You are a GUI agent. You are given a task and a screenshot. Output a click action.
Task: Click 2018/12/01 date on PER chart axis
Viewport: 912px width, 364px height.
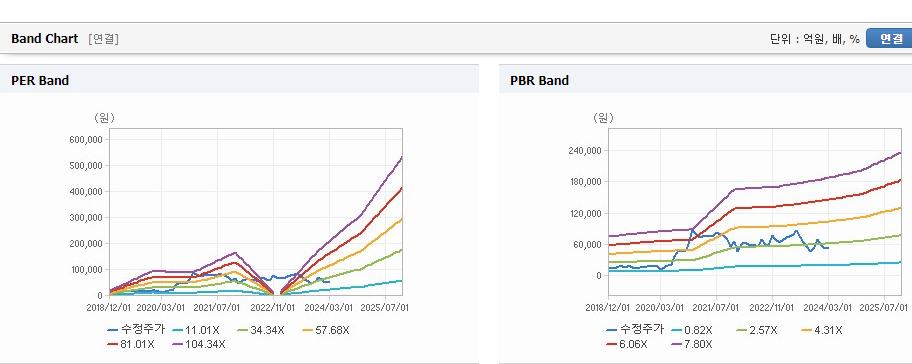[x=110, y=307]
